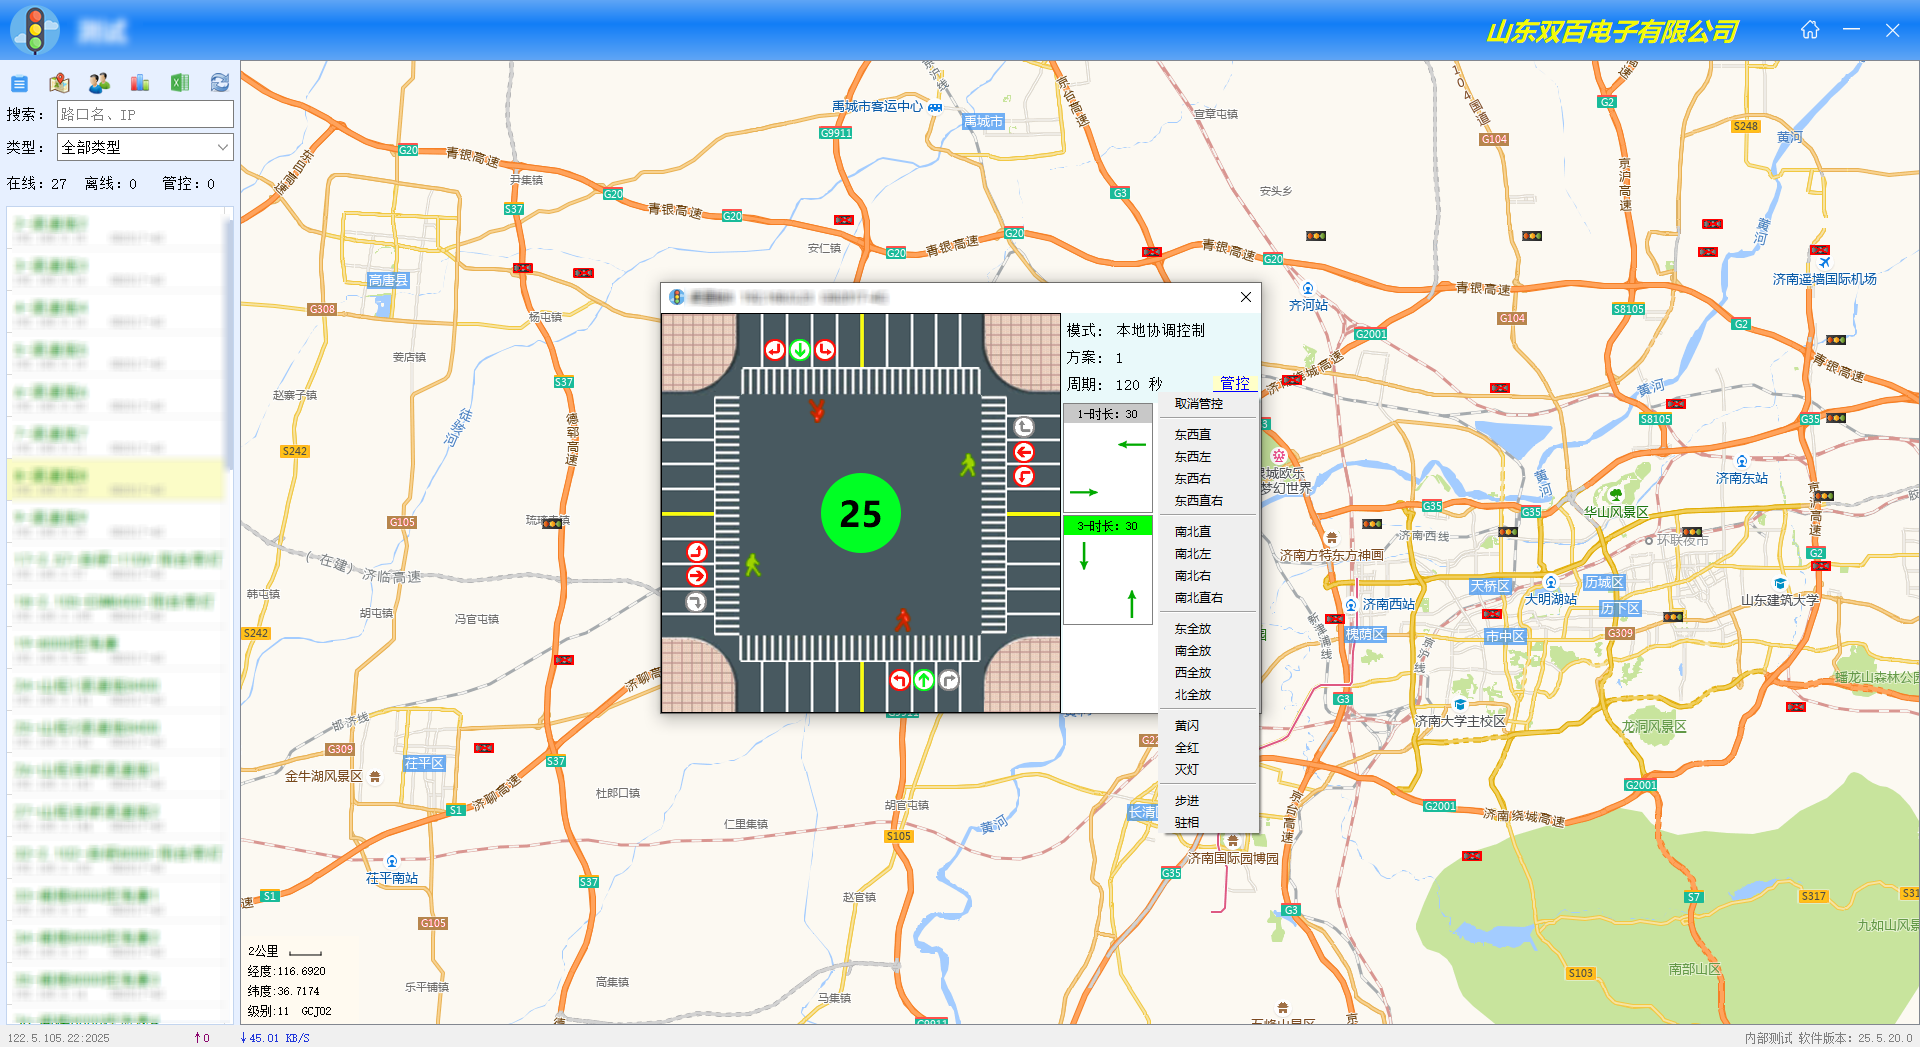Open the clipboard list icon in sidebar toolbar

[19, 83]
